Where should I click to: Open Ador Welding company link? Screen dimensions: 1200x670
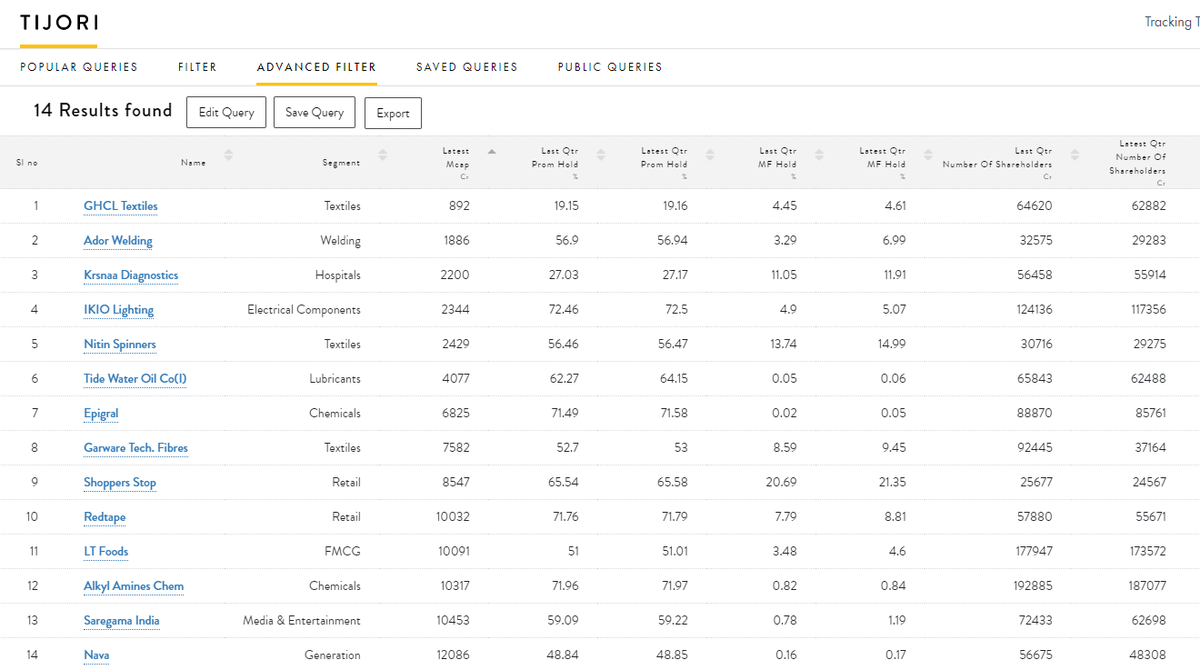(x=118, y=241)
